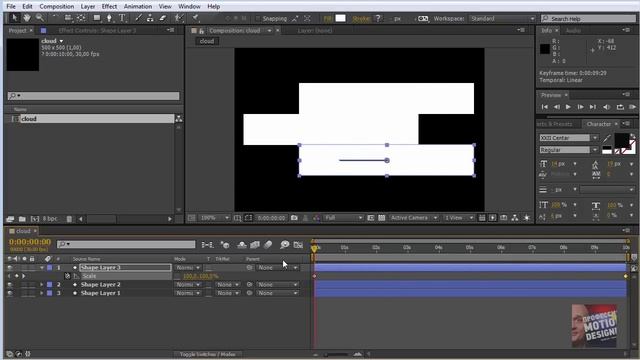Select the Type text tool

pyautogui.click(x=122, y=18)
